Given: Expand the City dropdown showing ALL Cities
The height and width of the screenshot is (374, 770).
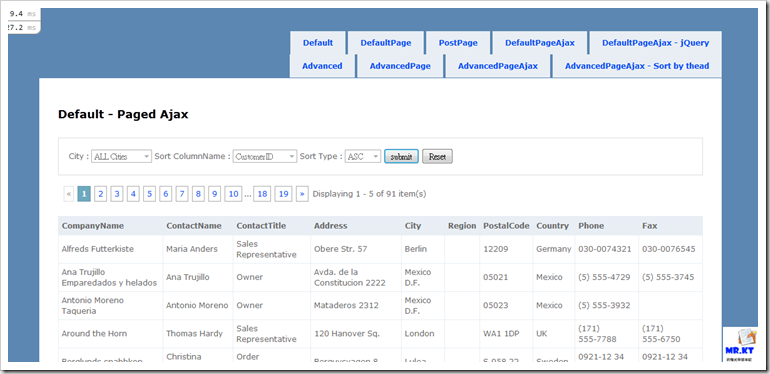Looking at the screenshot, I should pyautogui.click(x=121, y=157).
